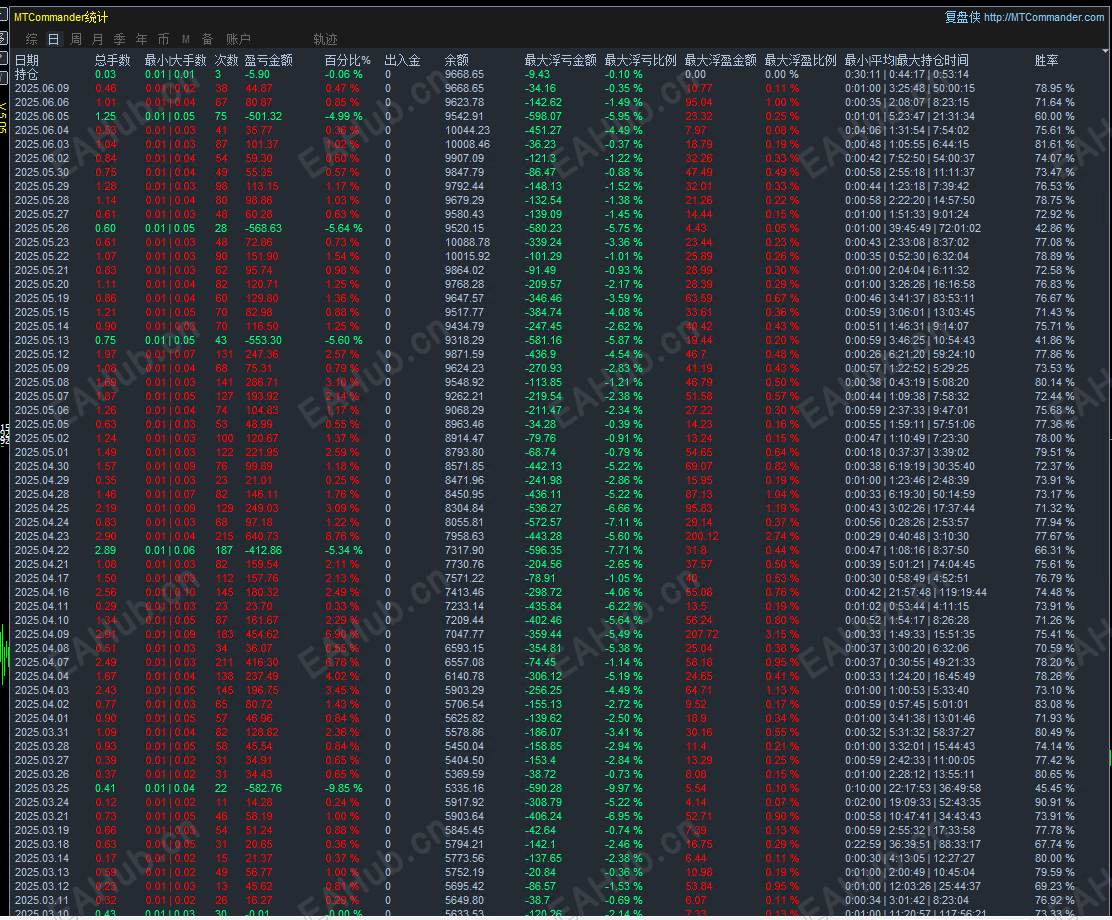Click the balance value 10088.78

(x=467, y=243)
